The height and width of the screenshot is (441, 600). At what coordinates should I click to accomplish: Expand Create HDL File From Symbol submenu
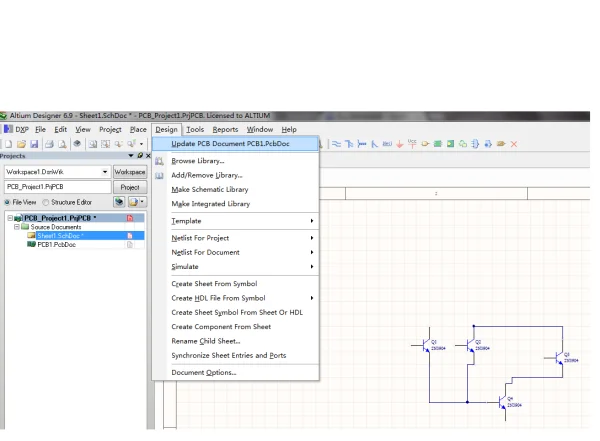pyautogui.click(x=312, y=298)
